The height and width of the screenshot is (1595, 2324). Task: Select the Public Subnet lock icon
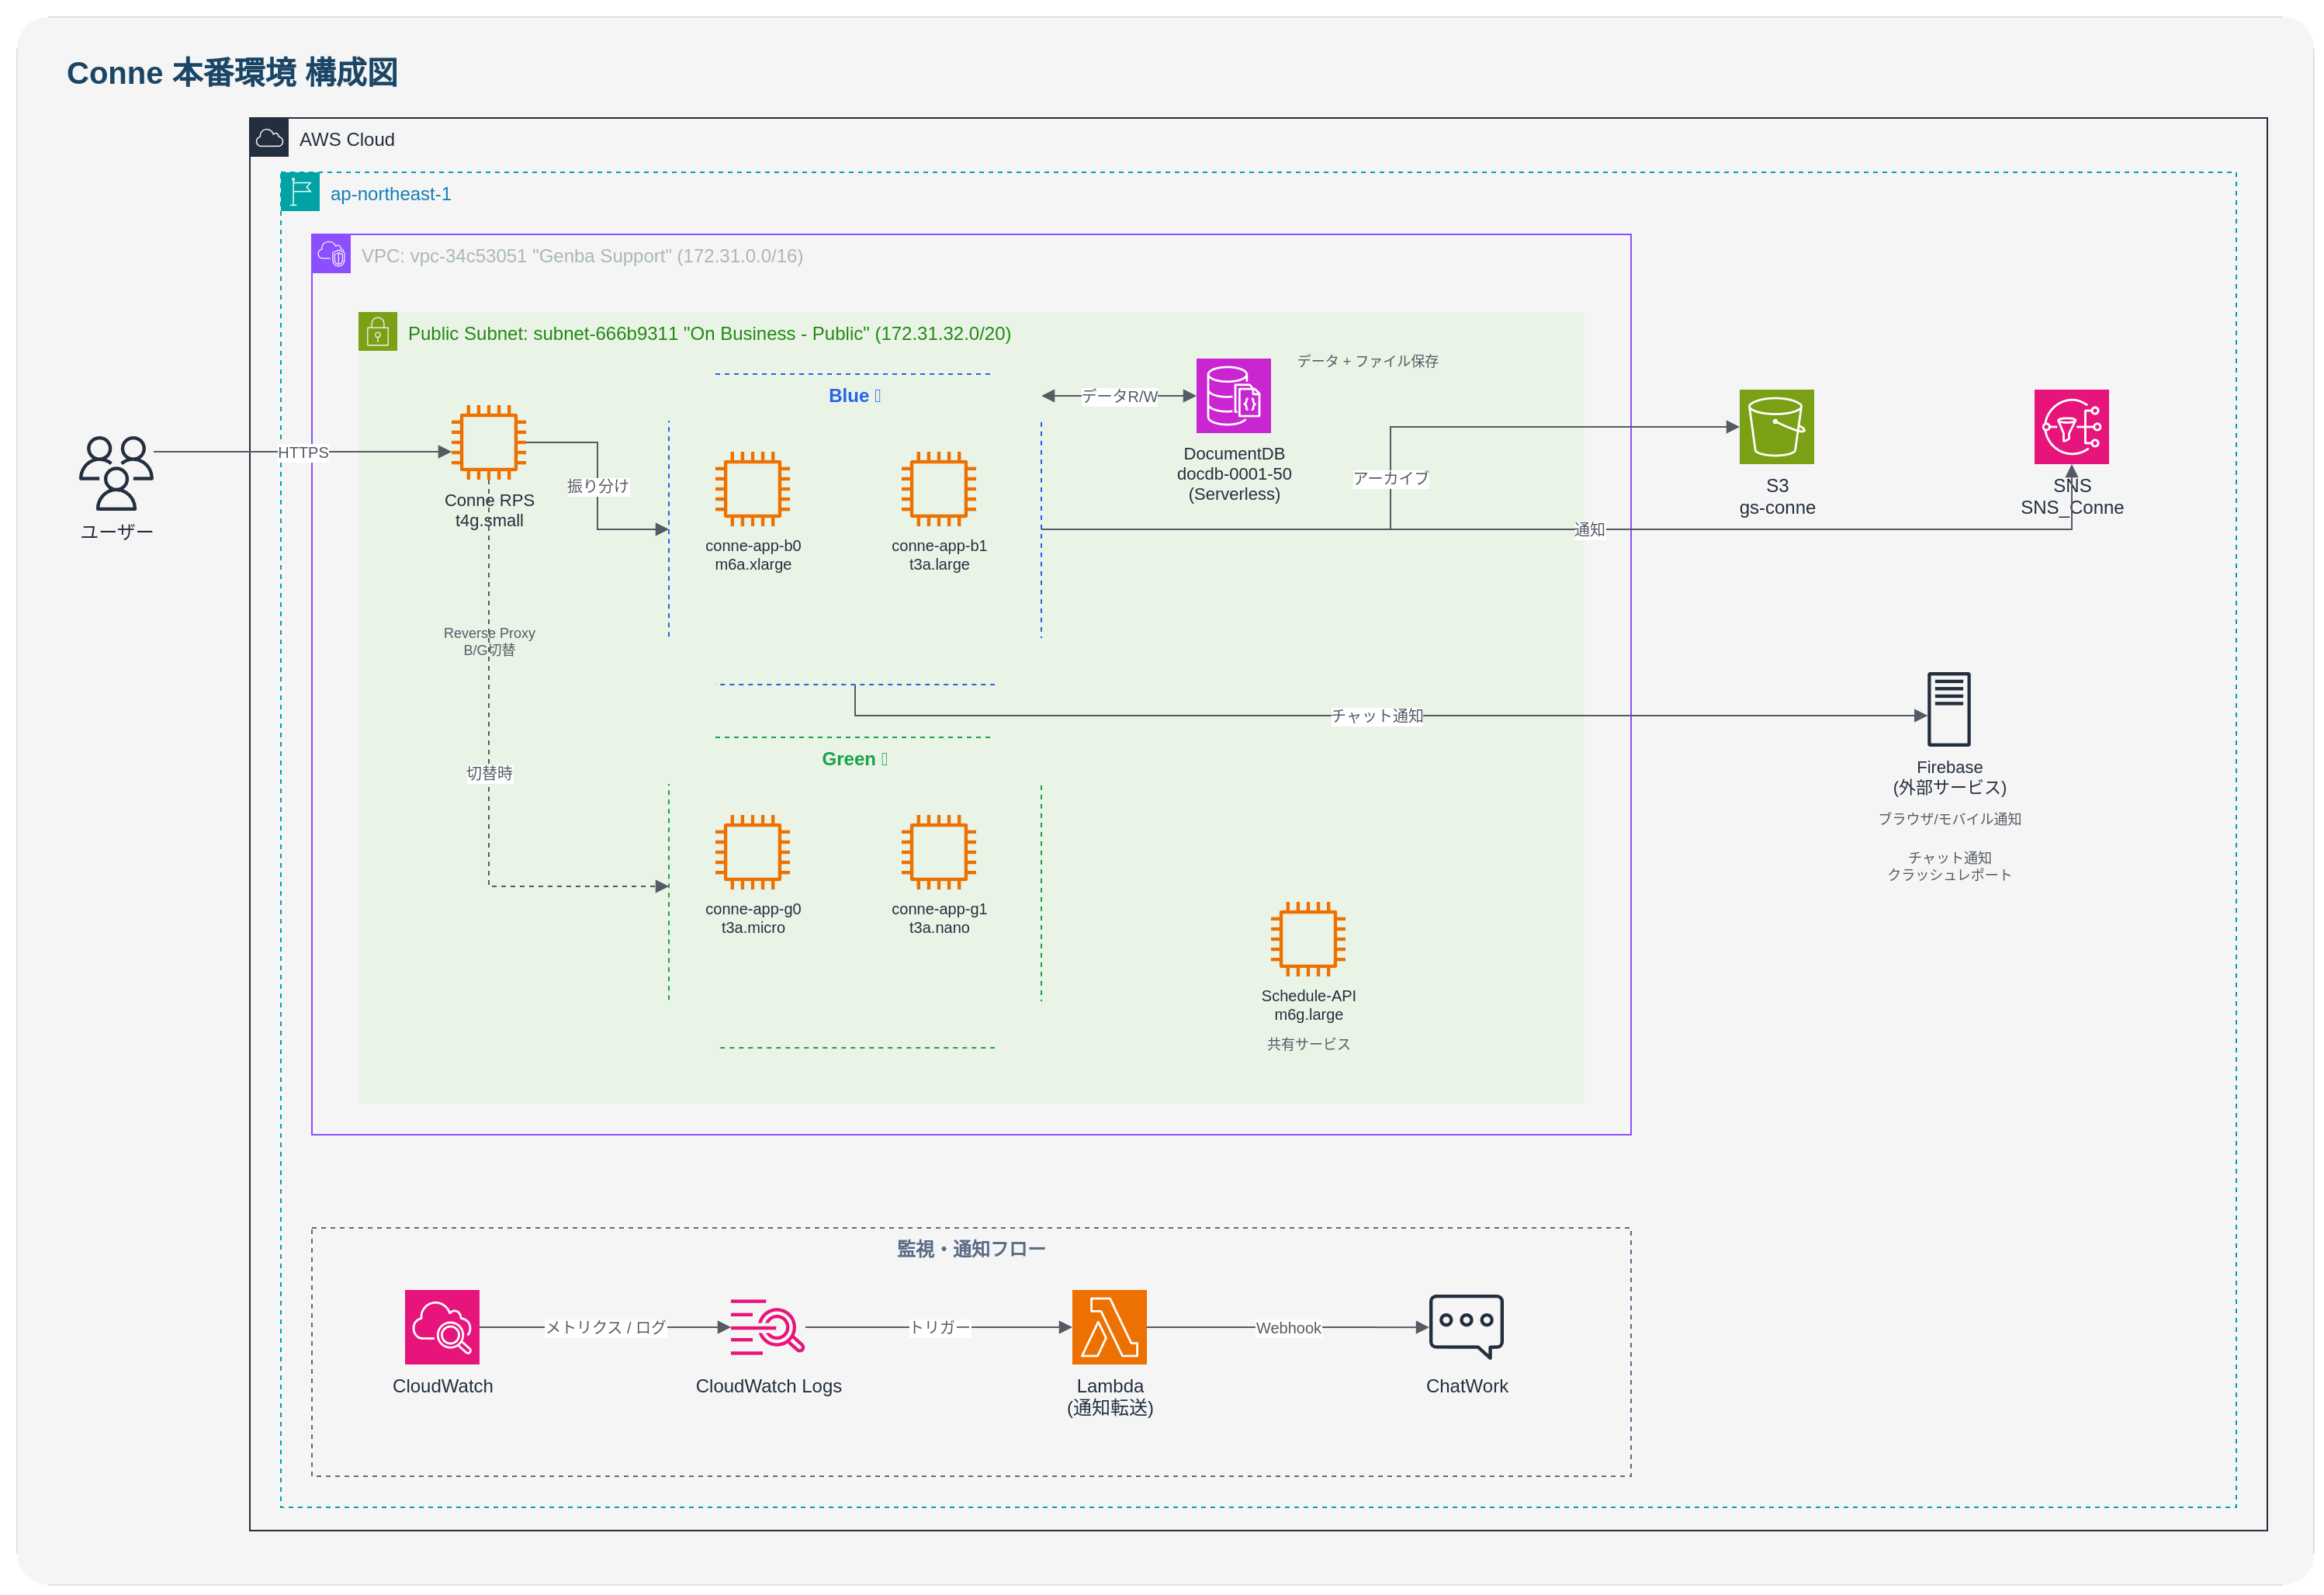pos(377,332)
